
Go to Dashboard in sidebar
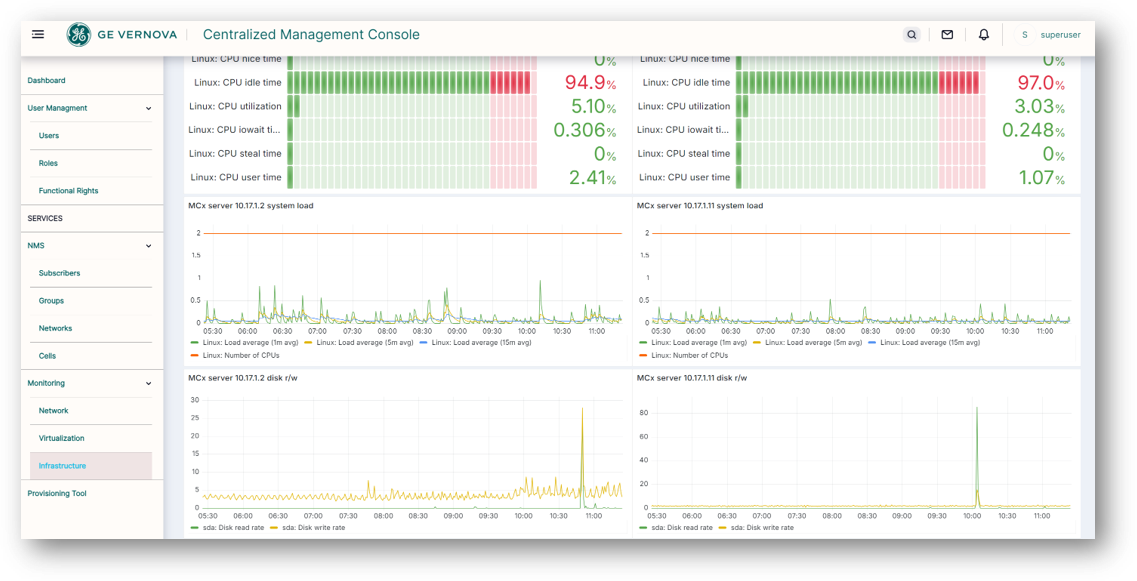pyautogui.click(x=46, y=81)
